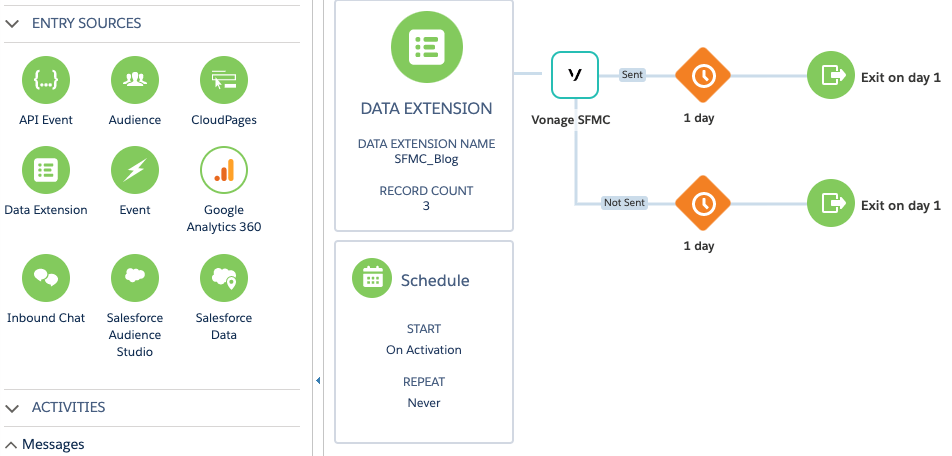Screen dimensions: 952x456
Task: Click the Sent path label
Action: tap(632, 75)
